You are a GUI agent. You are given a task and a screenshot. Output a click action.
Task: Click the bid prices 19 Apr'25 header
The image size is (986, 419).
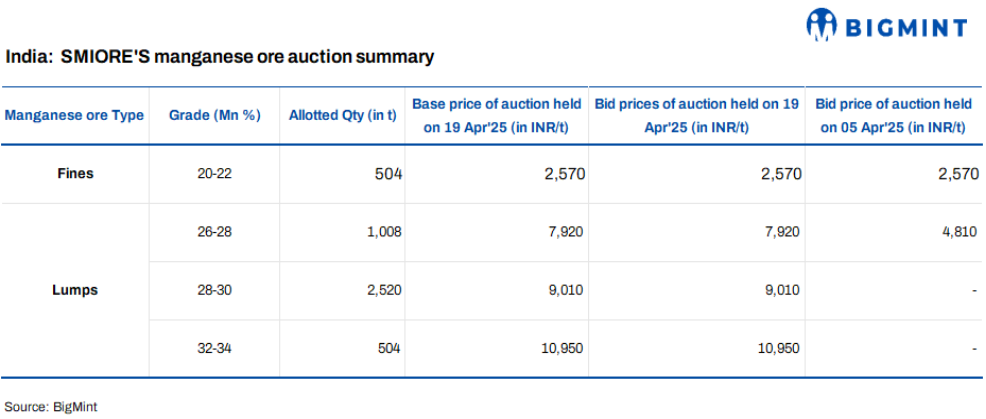pos(696,115)
